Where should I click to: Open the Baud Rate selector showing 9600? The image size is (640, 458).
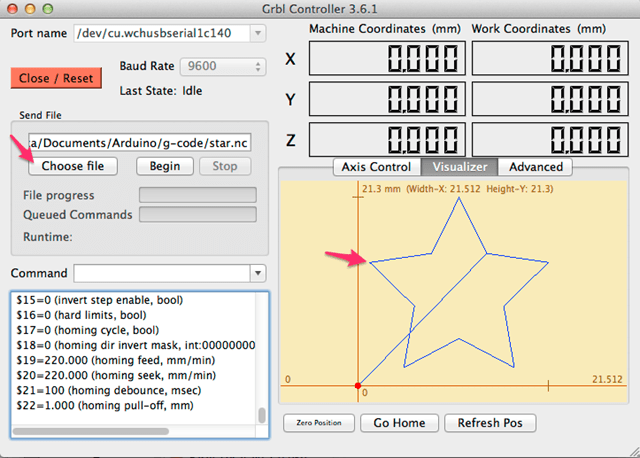click(x=223, y=66)
